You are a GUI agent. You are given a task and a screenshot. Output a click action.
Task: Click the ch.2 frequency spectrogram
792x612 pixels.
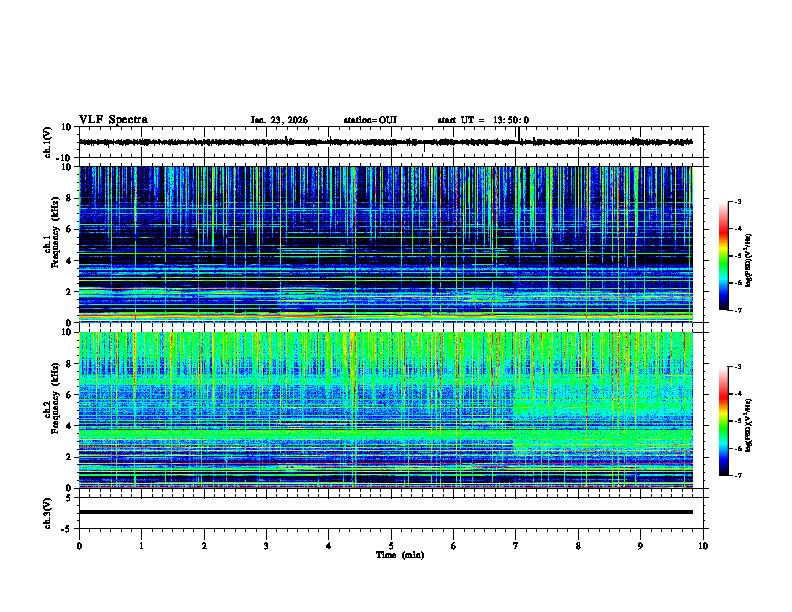click(386, 410)
